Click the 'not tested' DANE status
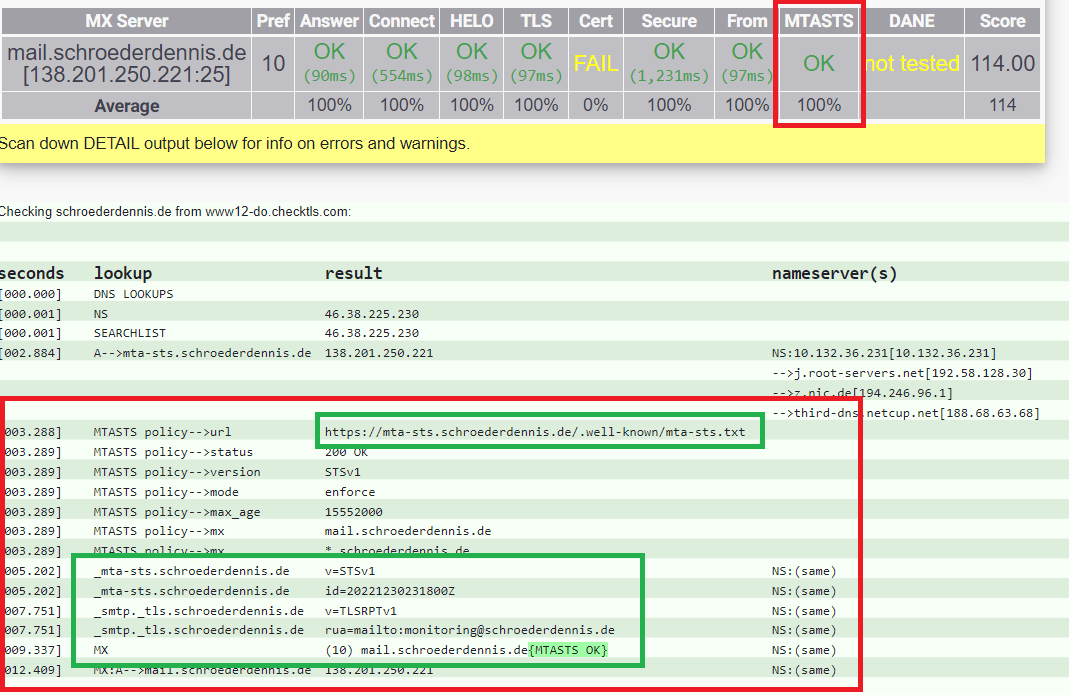Viewport: 1069px width, 695px height. pyautogui.click(x=912, y=62)
